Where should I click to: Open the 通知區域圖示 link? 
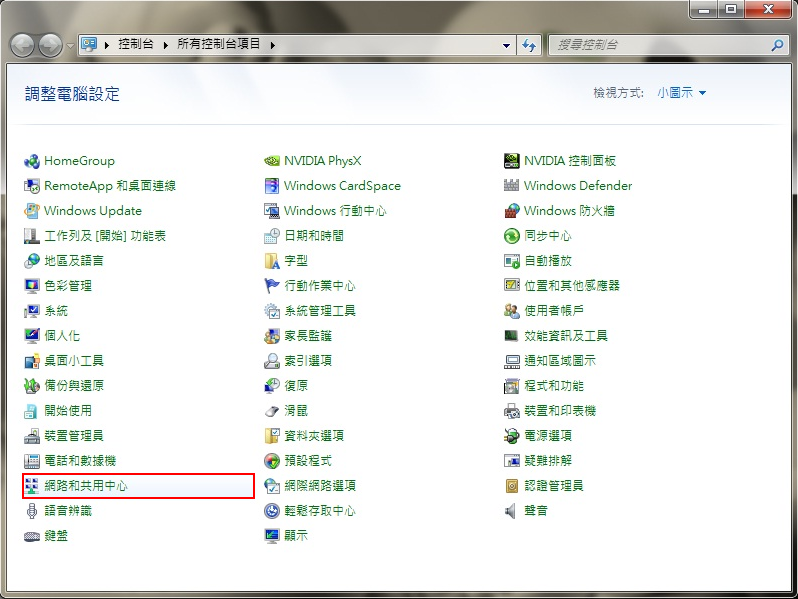click(x=560, y=361)
